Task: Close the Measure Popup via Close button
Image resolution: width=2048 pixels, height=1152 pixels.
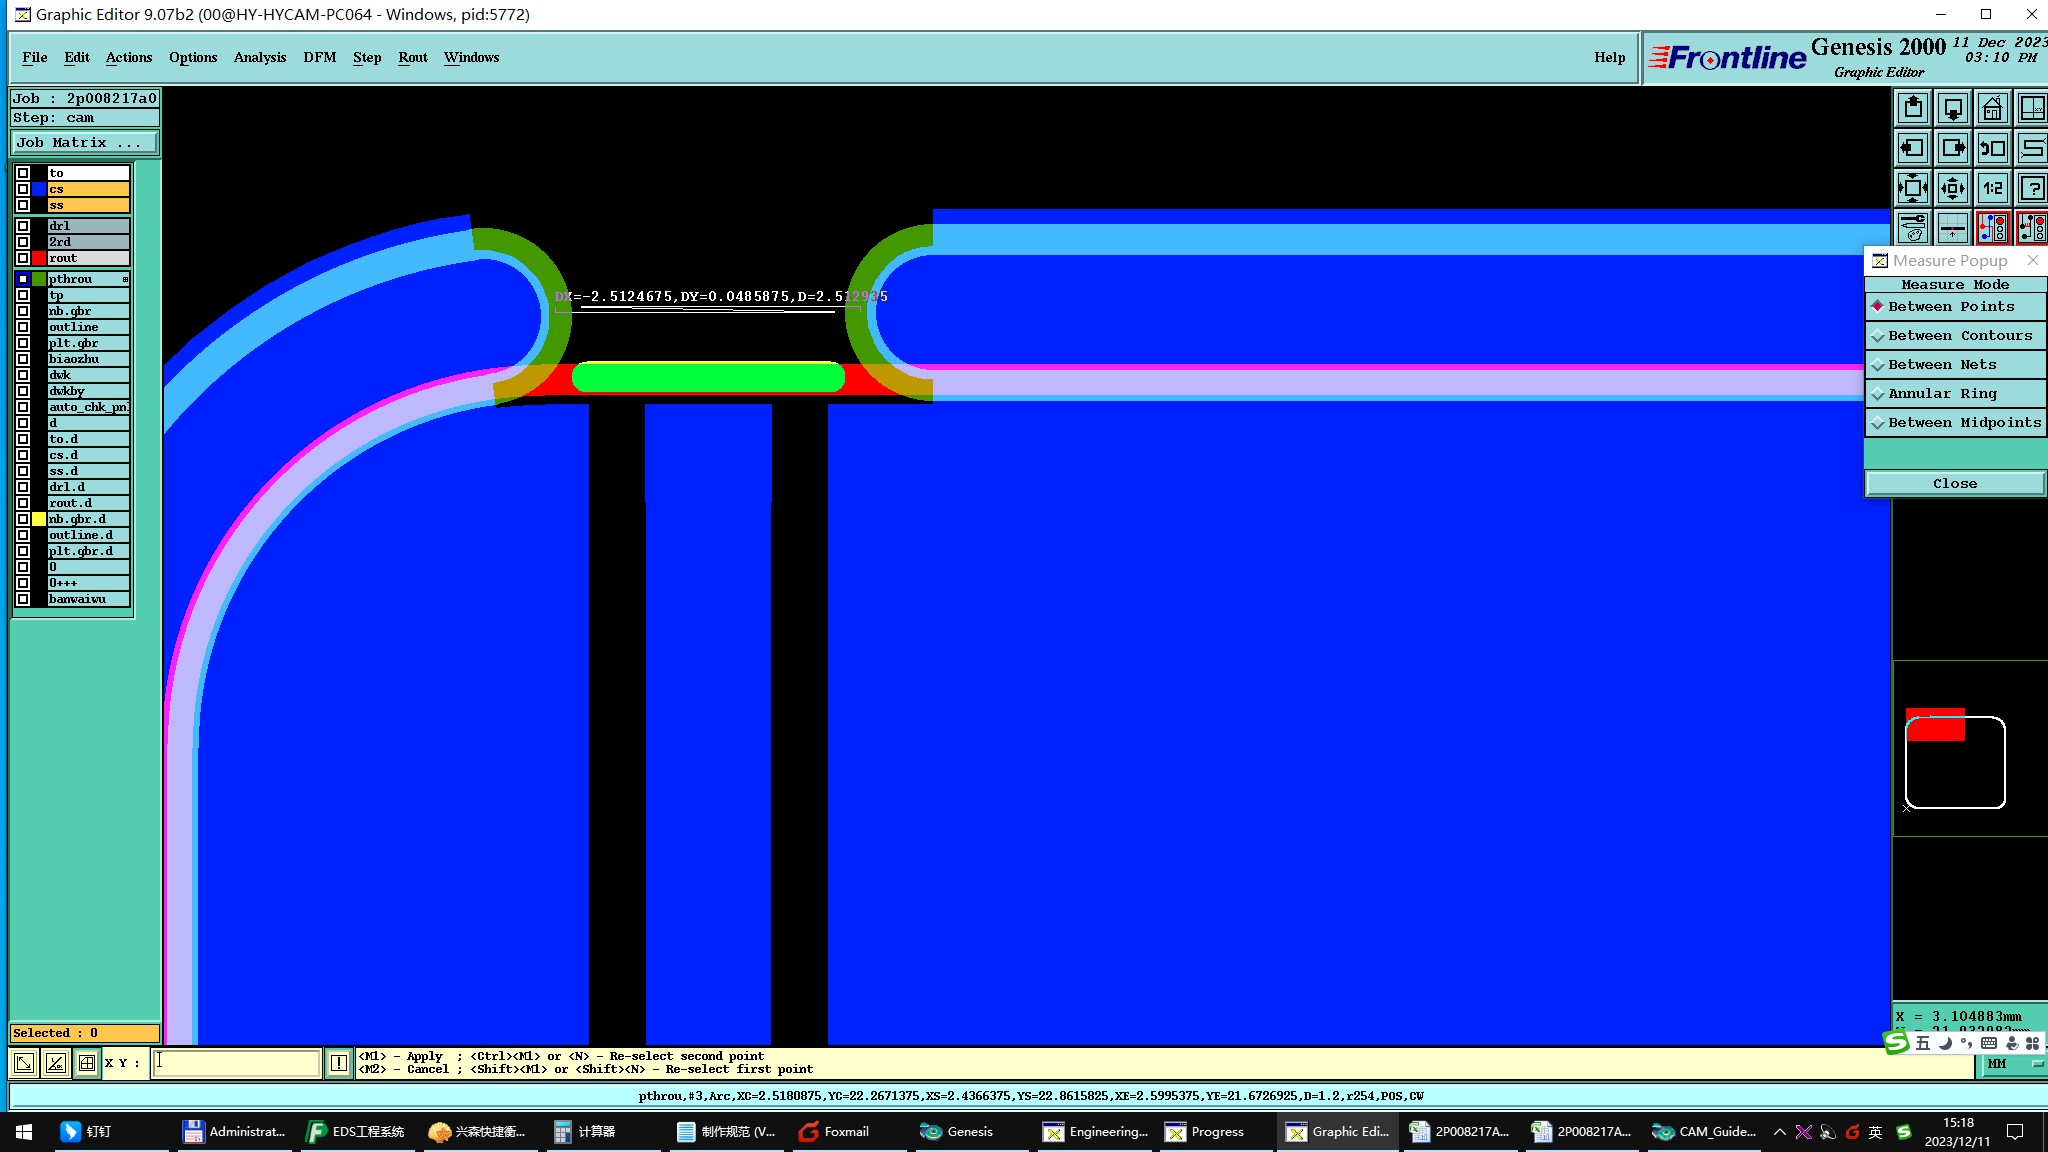Action: 1954,484
